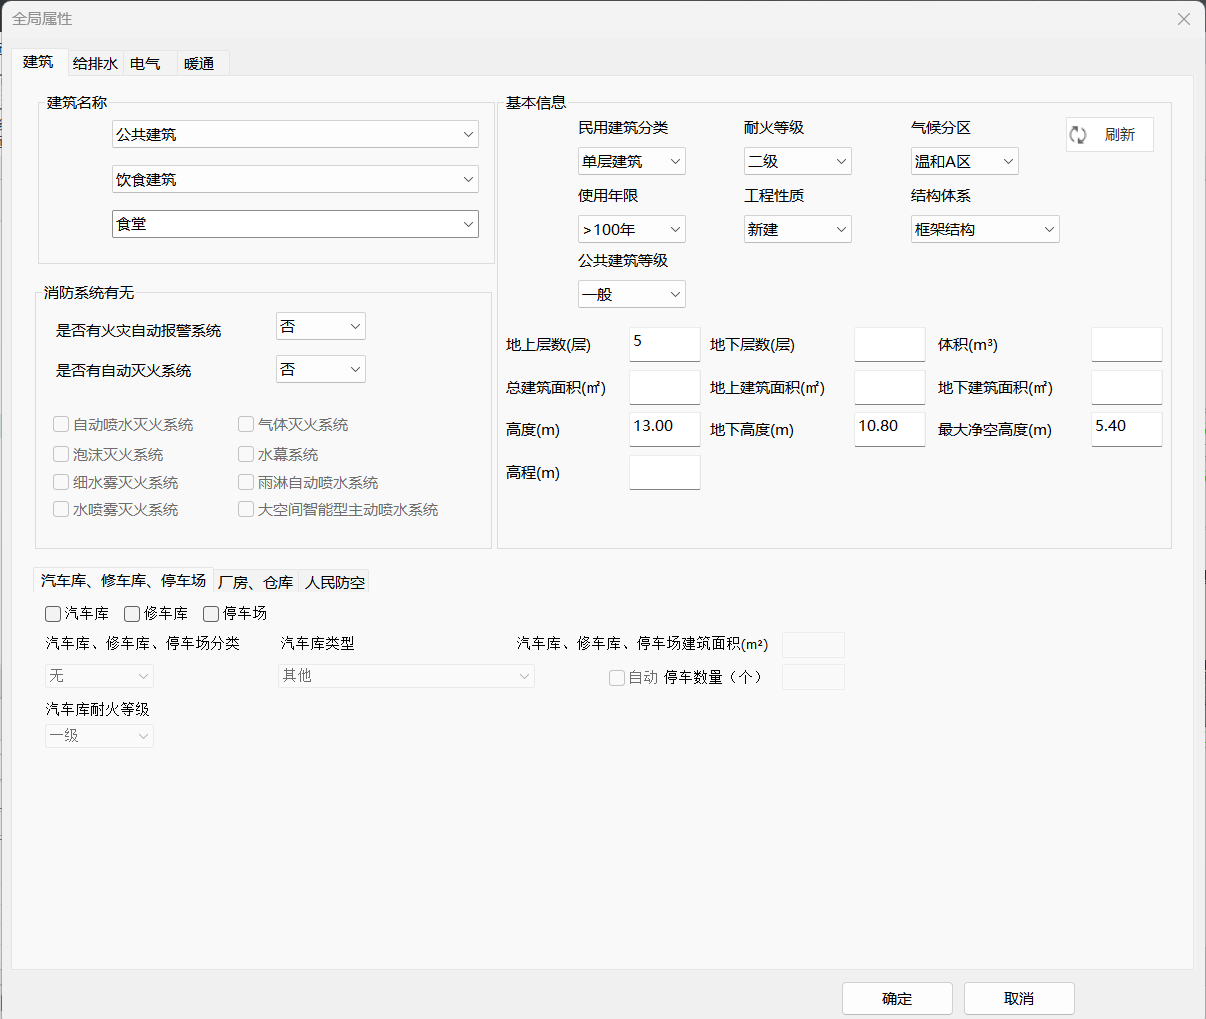
Task: Expand the 饮食建筑 dropdown list
Action: click(295, 179)
